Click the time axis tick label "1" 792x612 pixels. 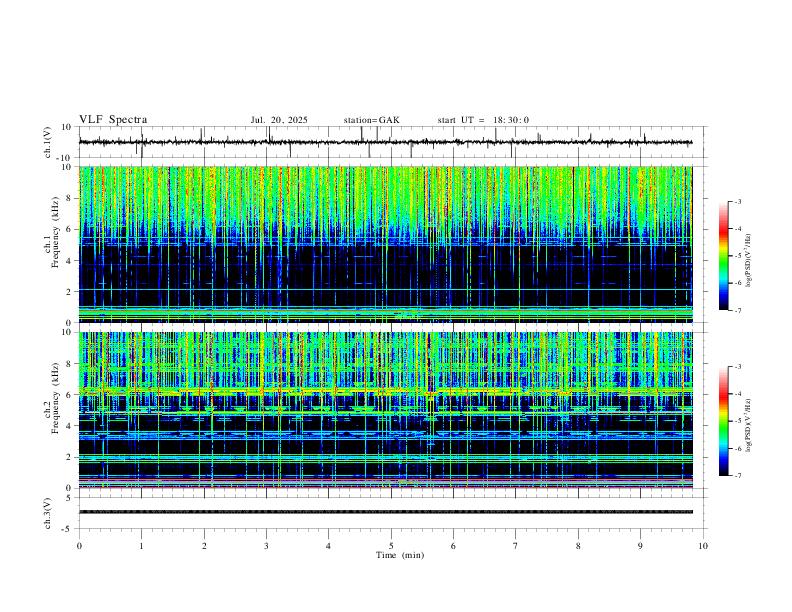[141, 546]
